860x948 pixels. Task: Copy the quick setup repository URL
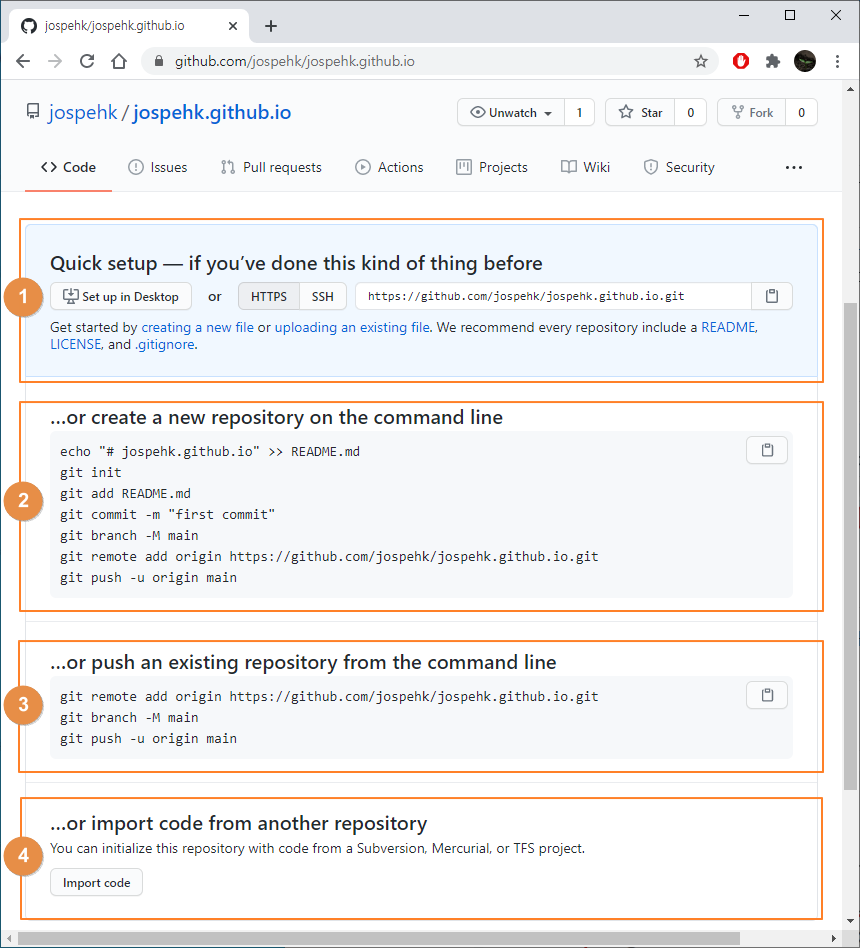tap(772, 296)
